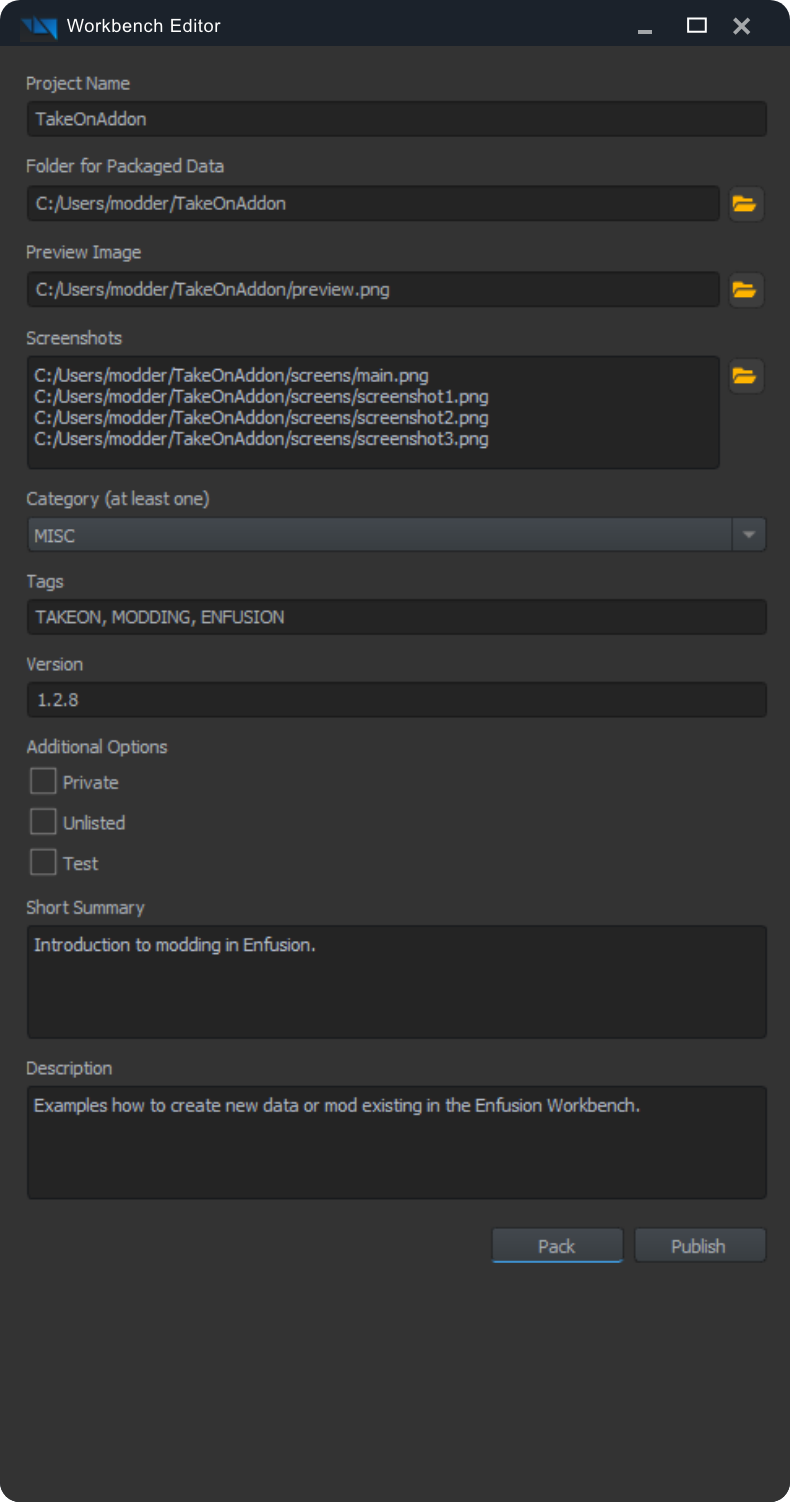
Task: Select the preview.png path field
Action: point(370,290)
